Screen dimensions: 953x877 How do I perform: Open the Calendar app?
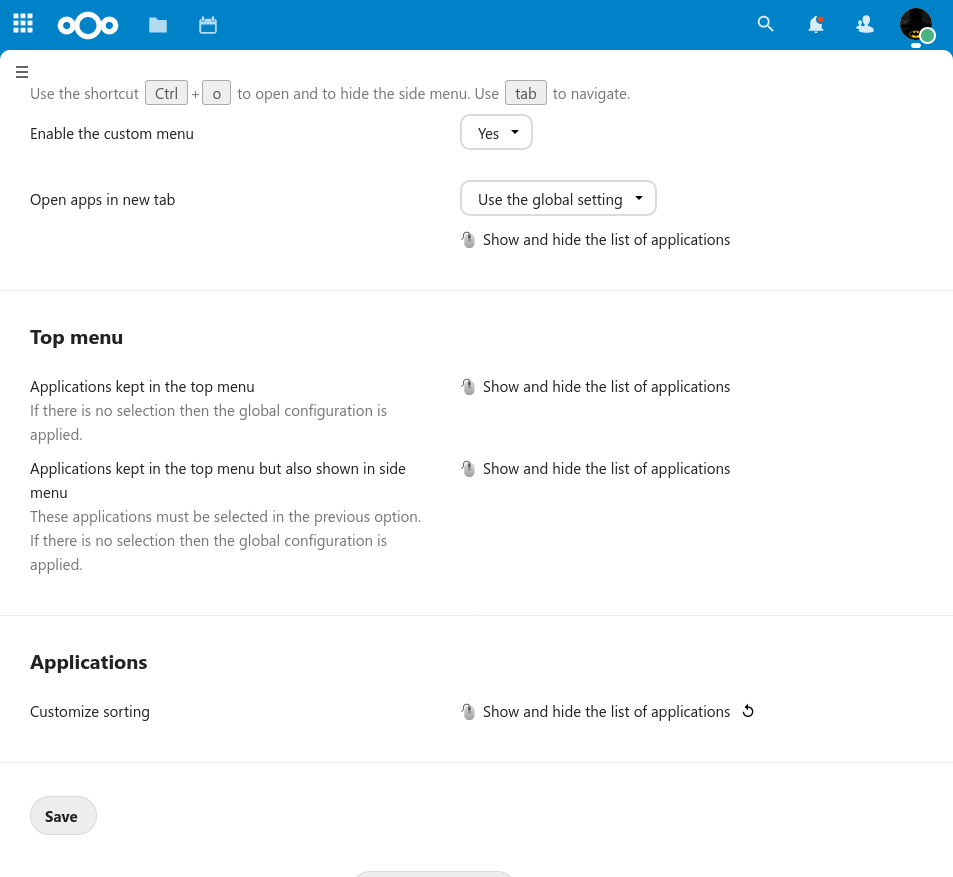(x=208, y=25)
